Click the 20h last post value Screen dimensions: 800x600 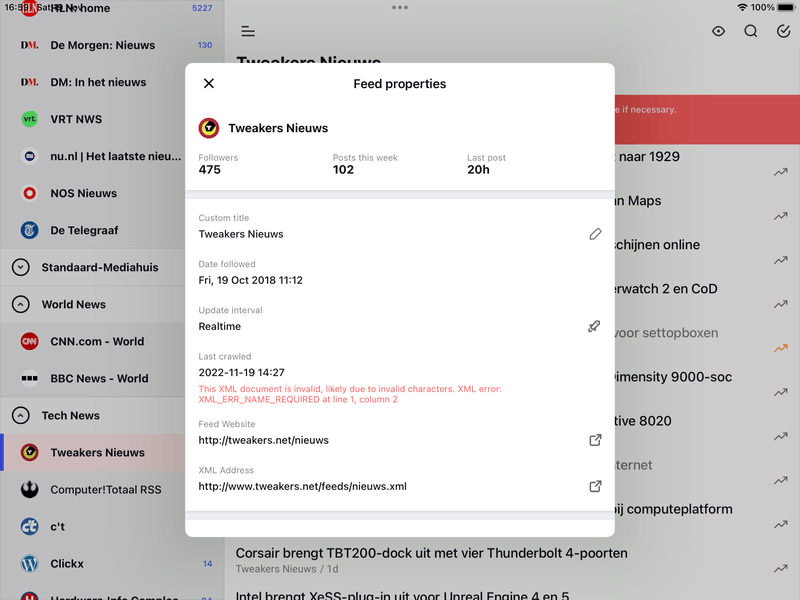click(x=479, y=169)
